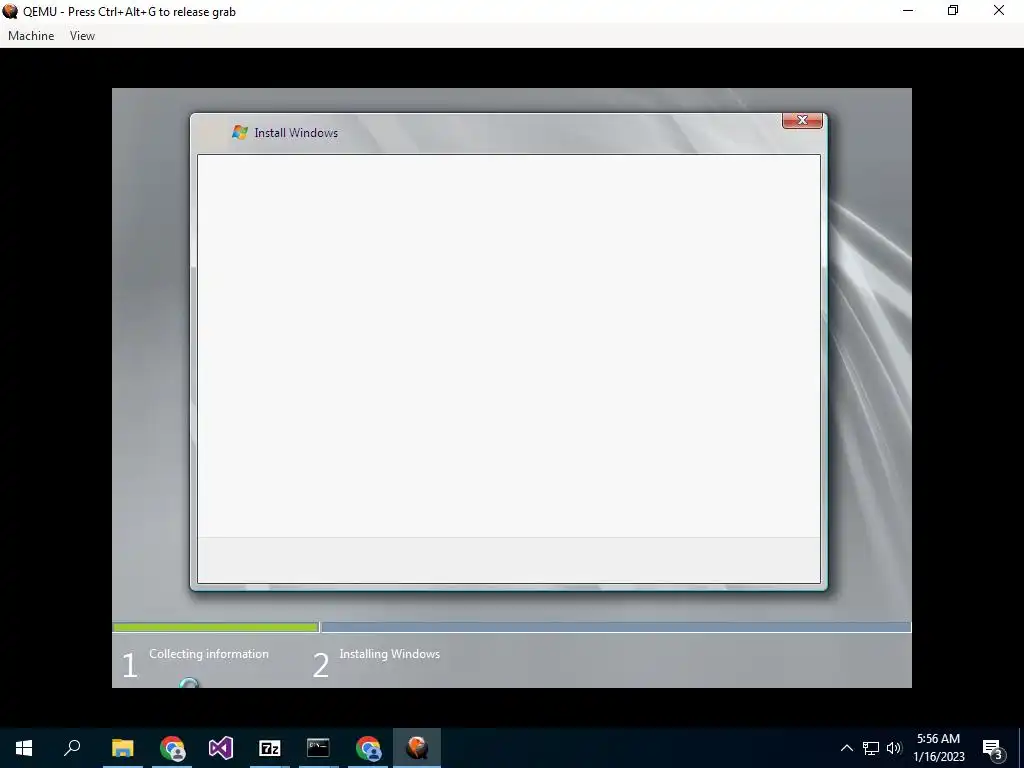Open Visual Studio from the taskbar
This screenshot has height=768, width=1024.
[x=221, y=748]
